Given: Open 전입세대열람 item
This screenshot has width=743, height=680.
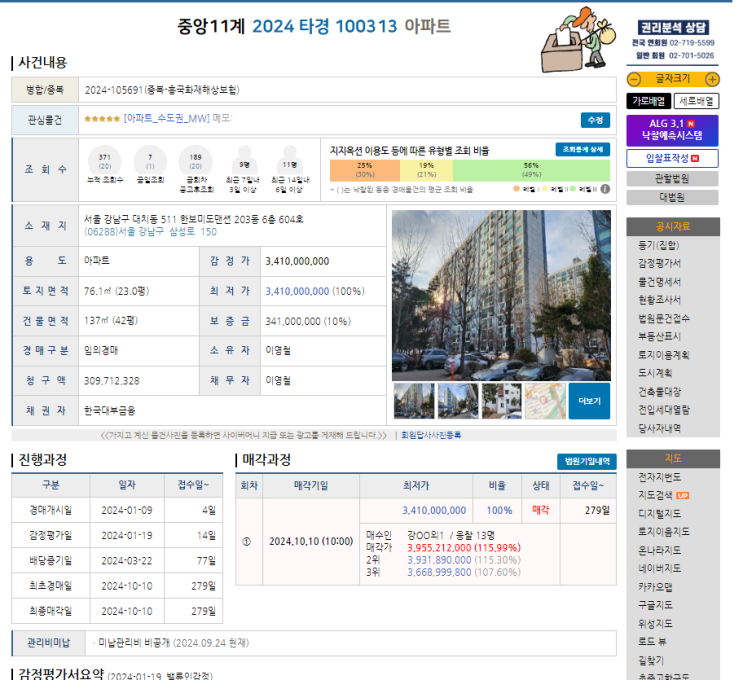Looking at the screenshot, I should [663, 409].
